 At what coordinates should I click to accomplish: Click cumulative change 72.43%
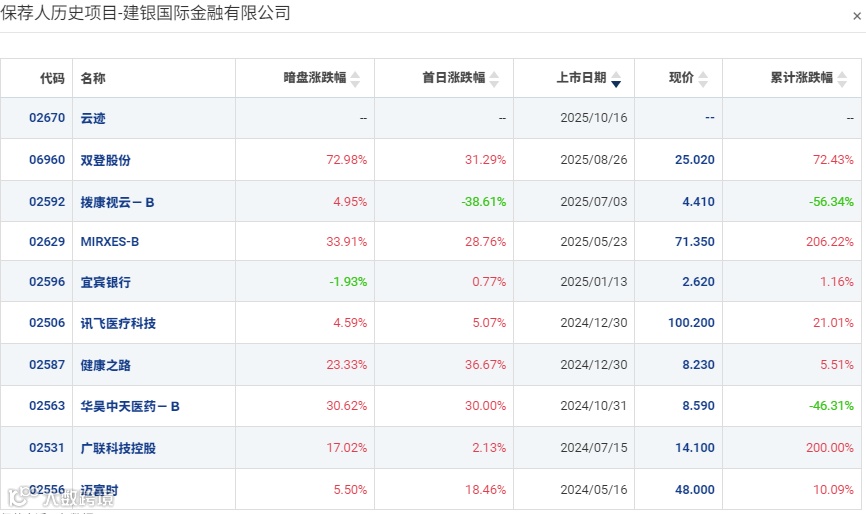click(833, 160)
